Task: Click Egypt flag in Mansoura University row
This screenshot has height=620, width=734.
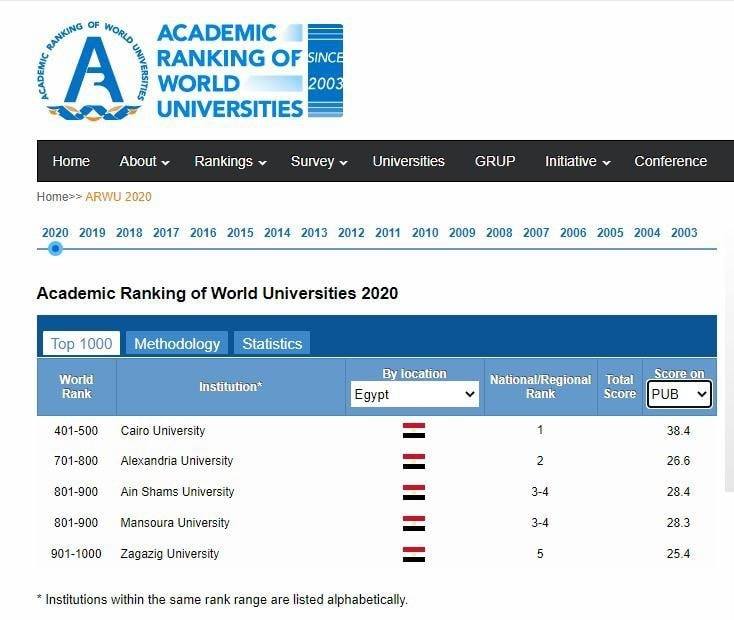Action: (414, 523)
